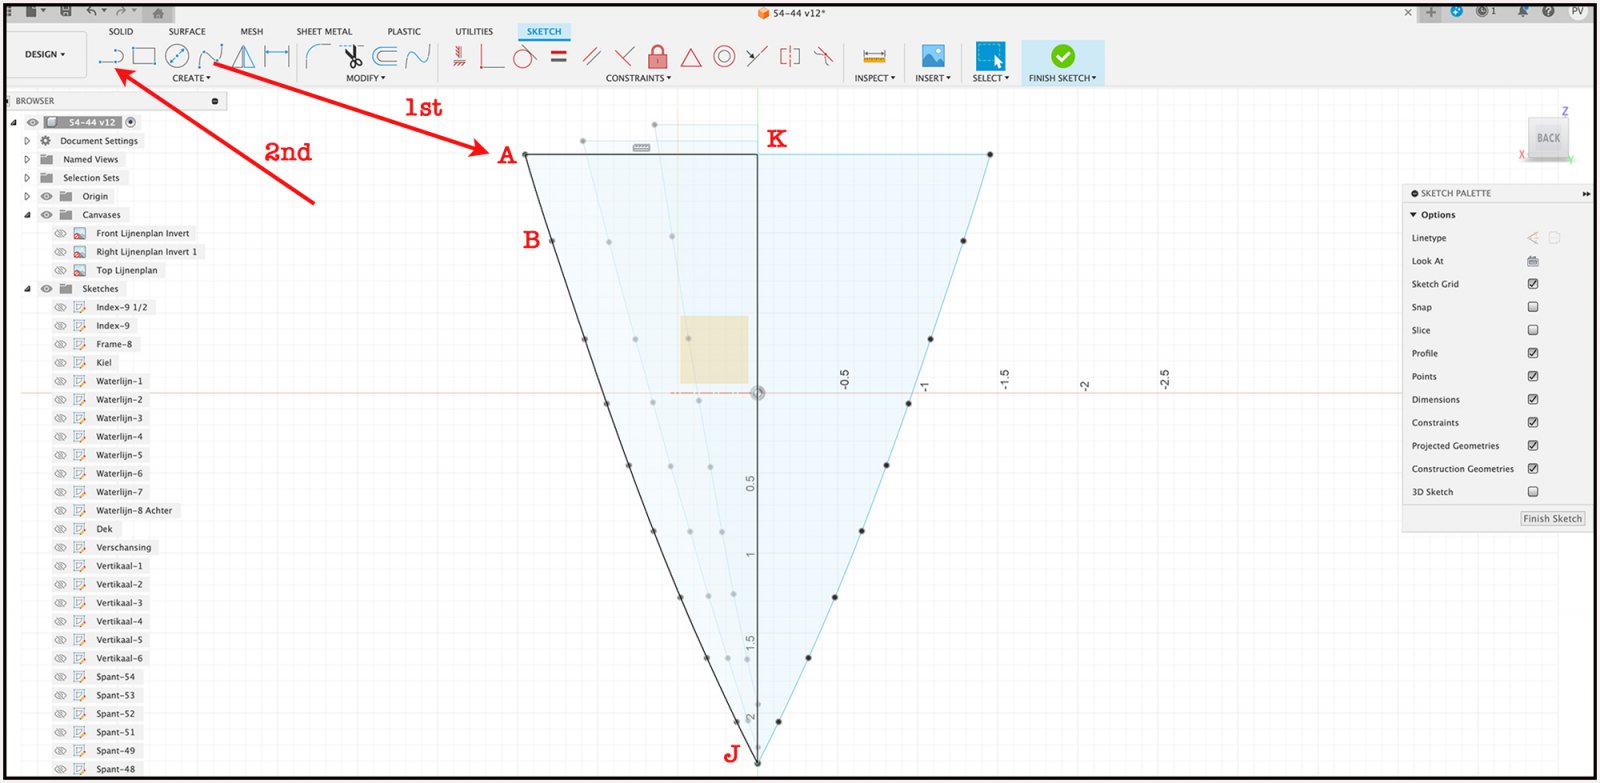The width and height of the screenshot is (1600, 783).
Task: Click the Finish Sketch button in palette
Action: 1553,519
